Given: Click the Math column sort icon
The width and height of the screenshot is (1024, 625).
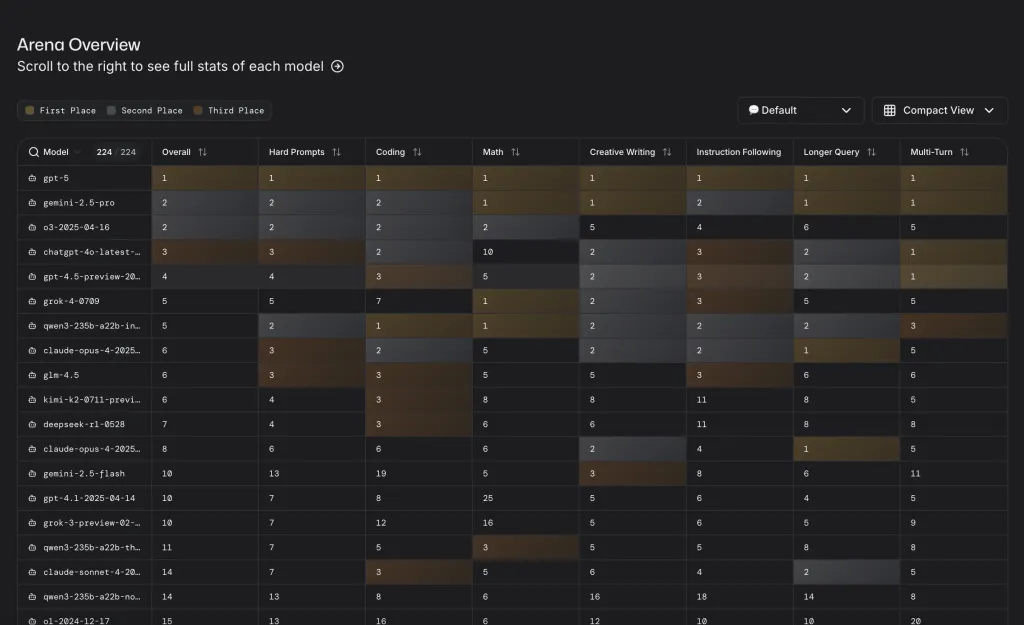Looking at the screenshot, I should [x=516, y=152].
